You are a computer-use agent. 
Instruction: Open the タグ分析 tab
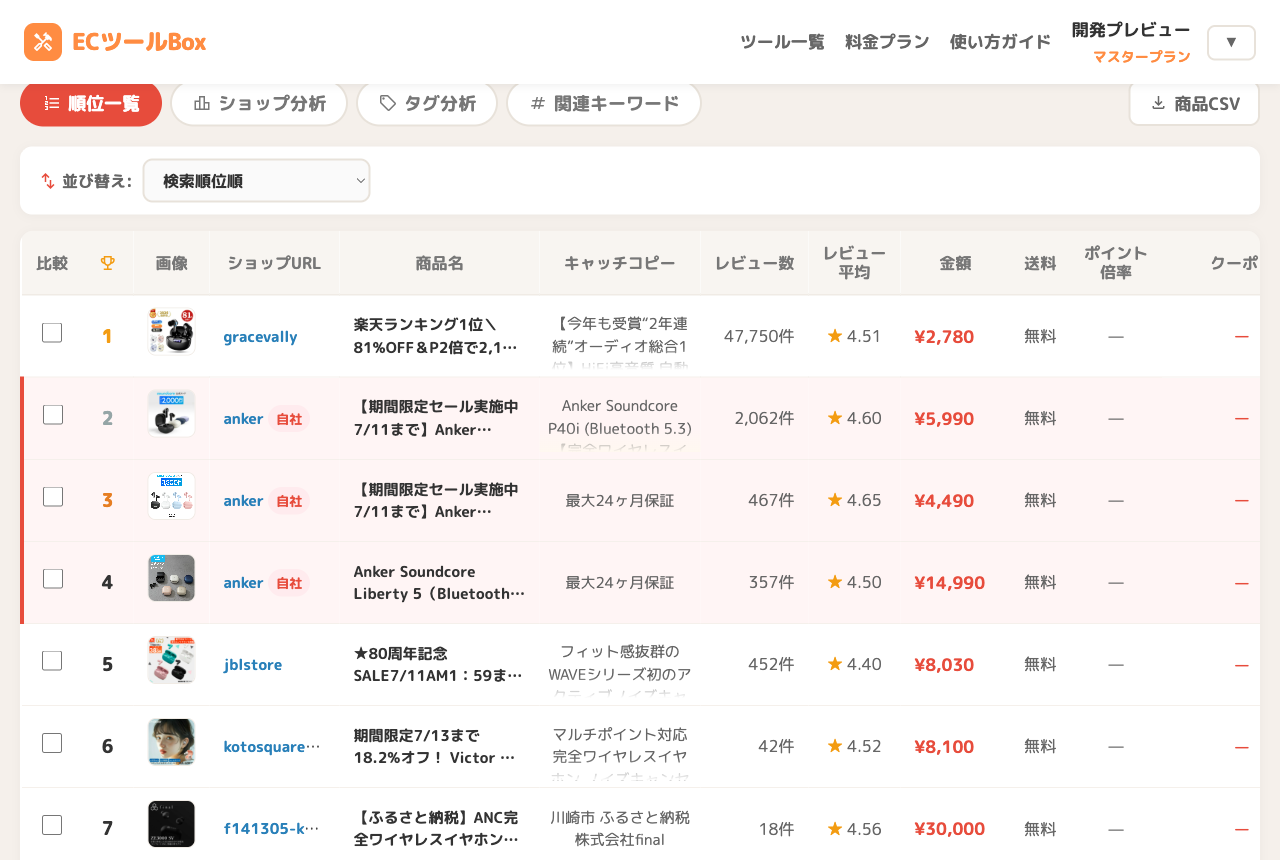point(427,103)
